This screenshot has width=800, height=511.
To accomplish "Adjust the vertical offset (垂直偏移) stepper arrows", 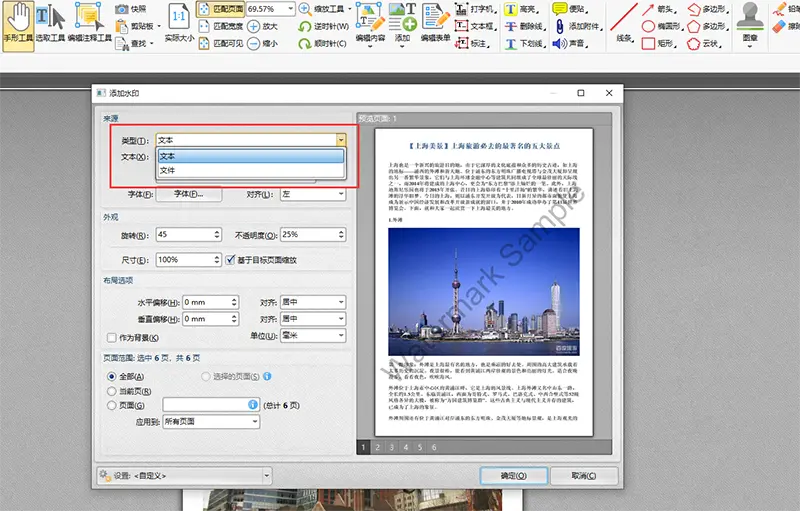I will 234,319.
